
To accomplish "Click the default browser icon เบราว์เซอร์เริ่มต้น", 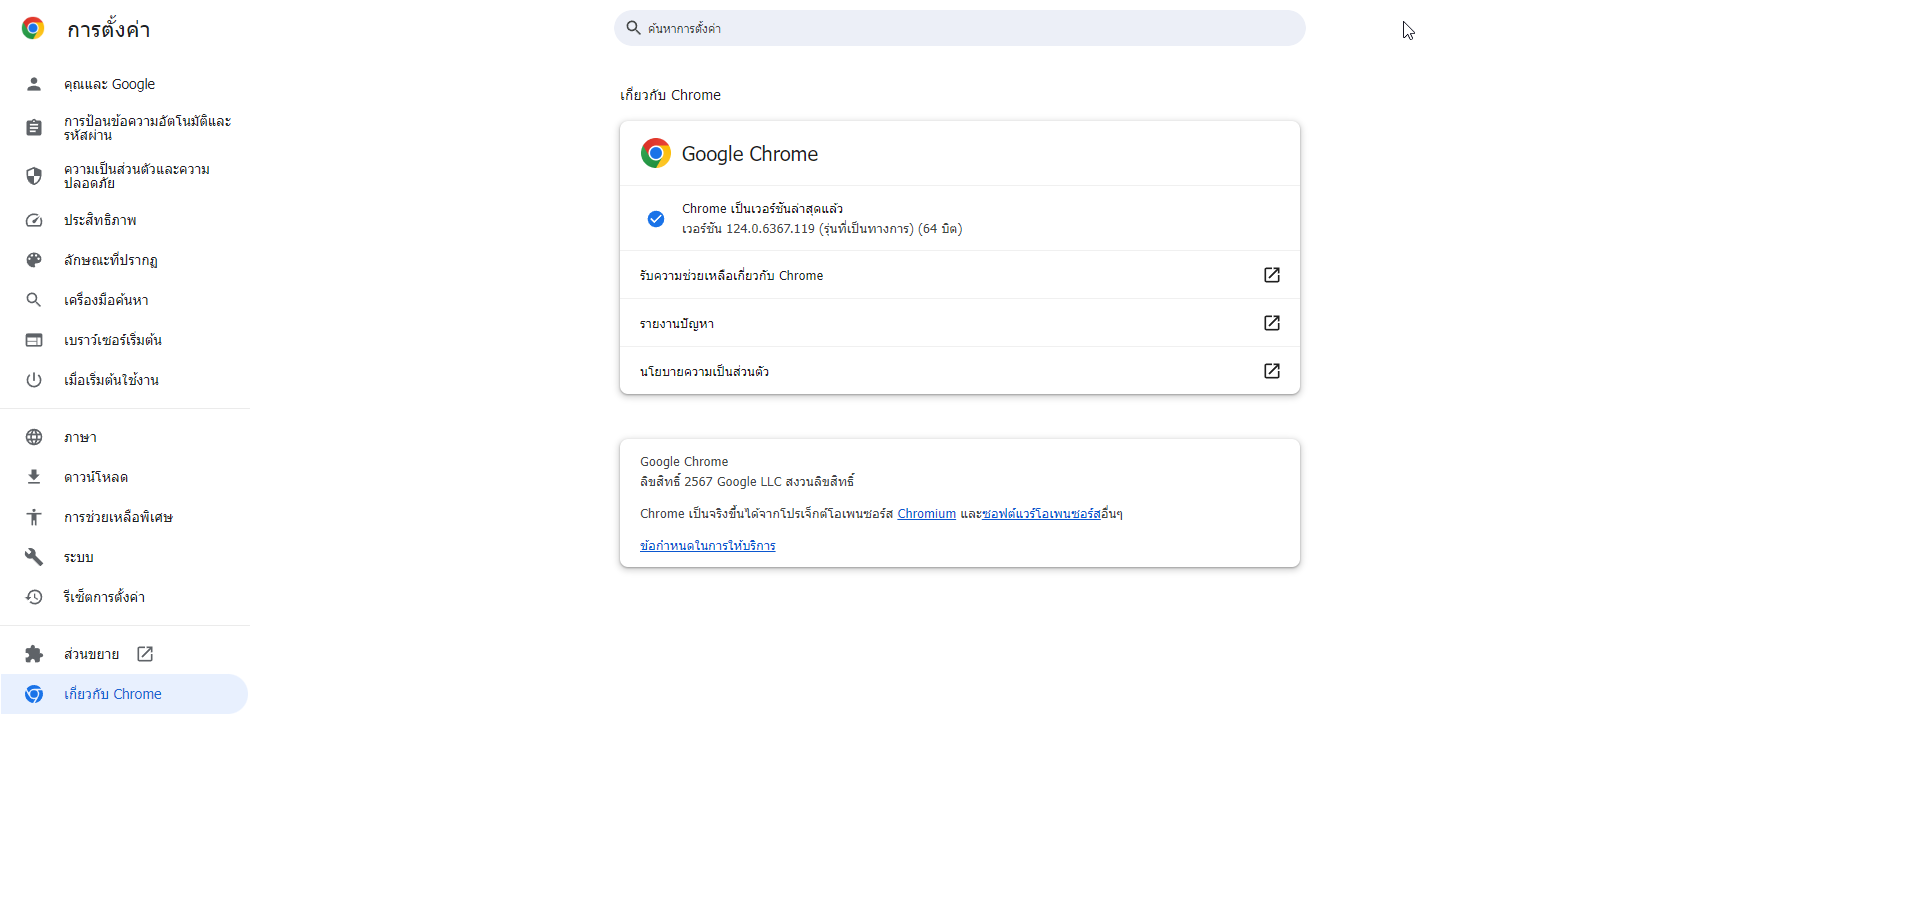I will [34, 340].
